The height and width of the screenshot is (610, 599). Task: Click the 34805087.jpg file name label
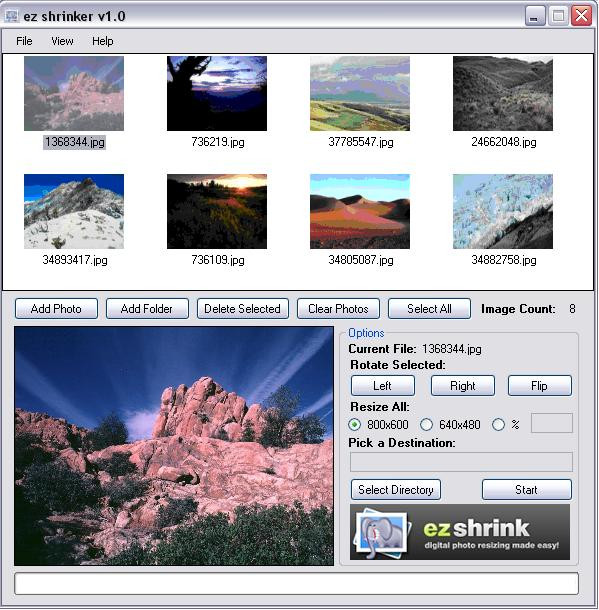coord(361,260)
